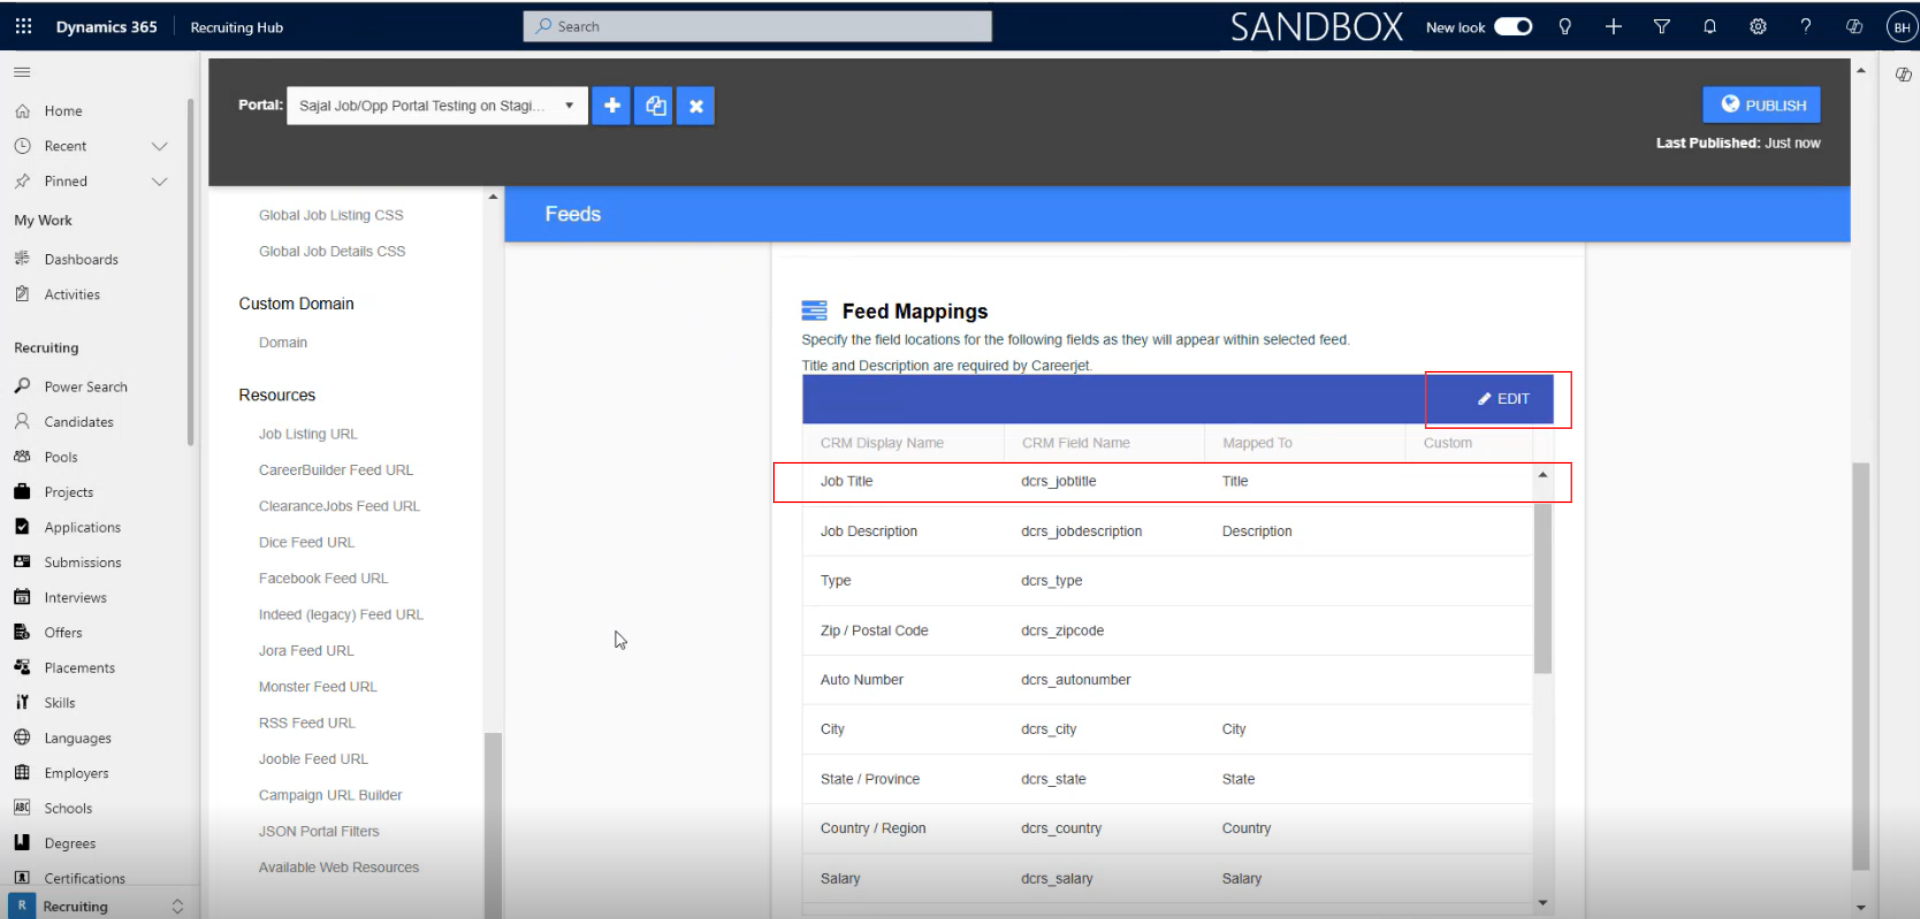
Task: Open the settings gear icon
Action: (x=1757, y=27)
